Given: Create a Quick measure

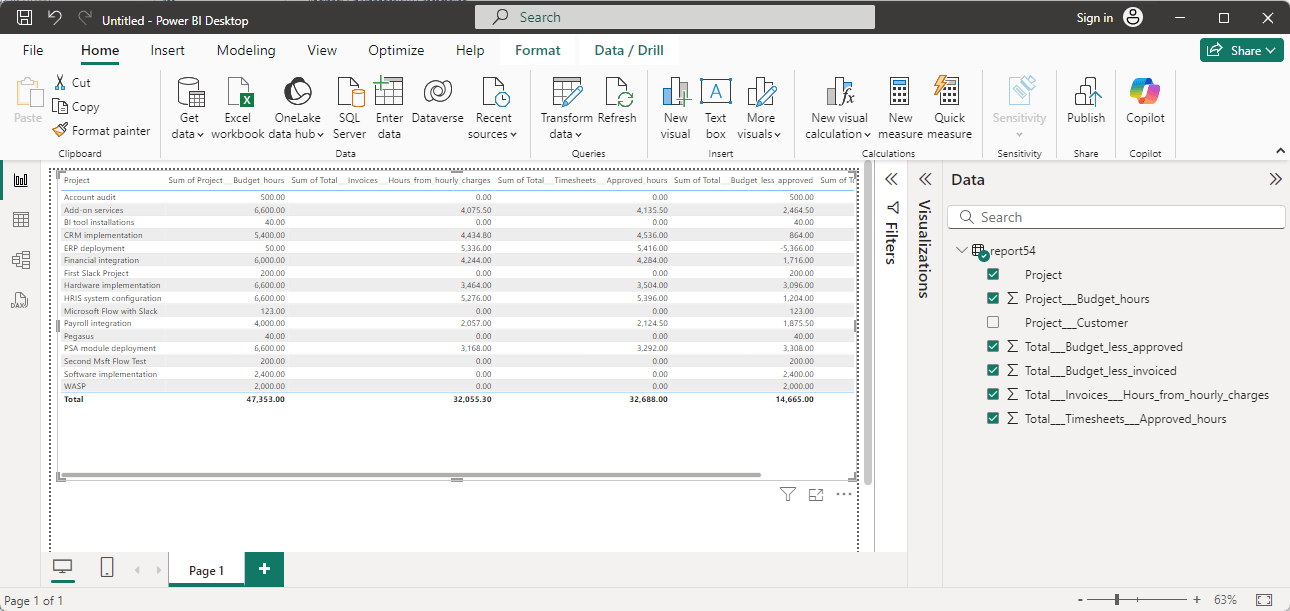Looking at the screenshot, I should tap(949, 109).
